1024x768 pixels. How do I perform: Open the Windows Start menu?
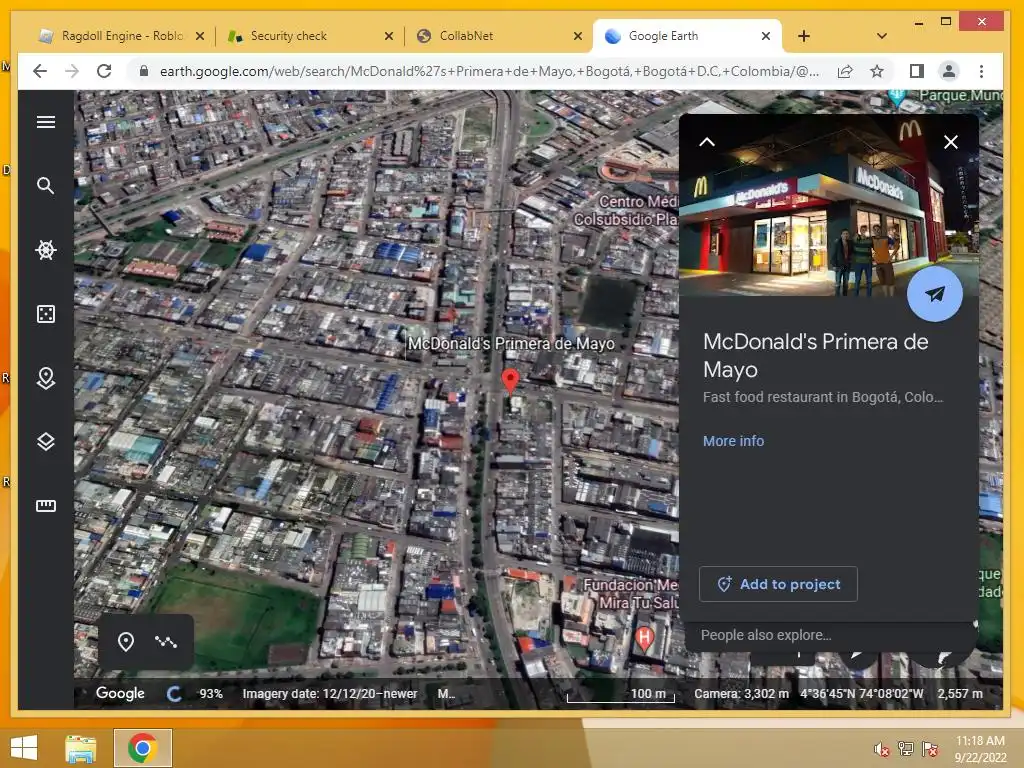point(24,748)
